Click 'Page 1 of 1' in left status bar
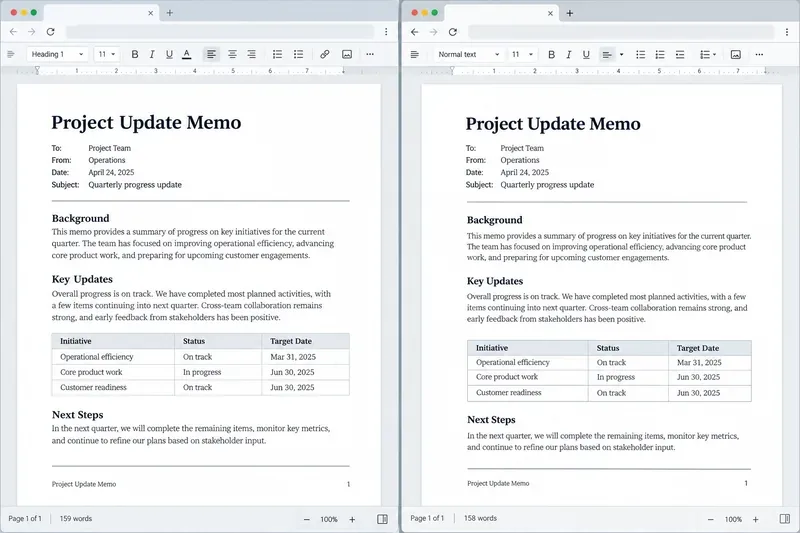800x533 pixels. coord(25,519)
